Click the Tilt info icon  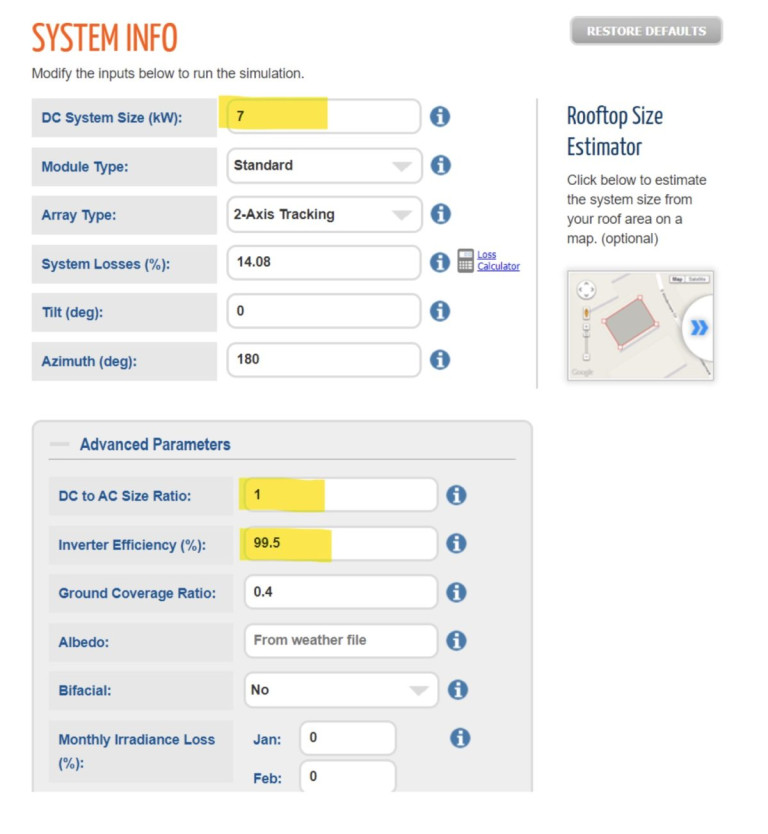coord(439,311)
